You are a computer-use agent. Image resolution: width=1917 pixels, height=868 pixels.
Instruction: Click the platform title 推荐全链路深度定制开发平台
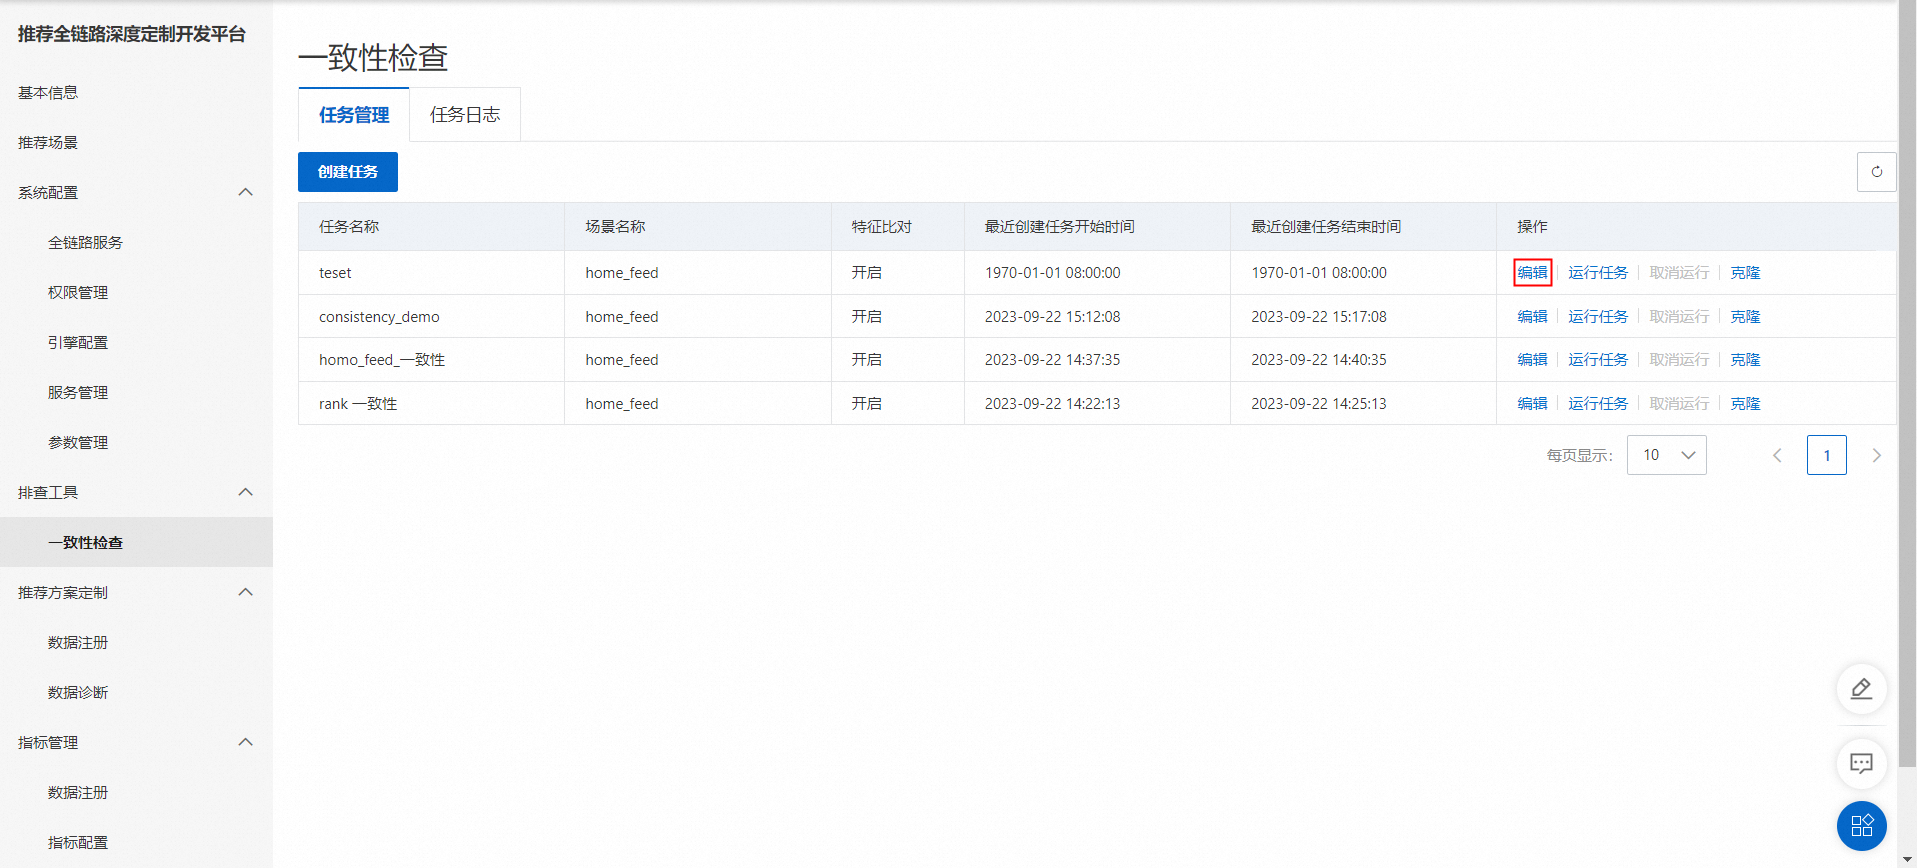[x=131, y=34]
